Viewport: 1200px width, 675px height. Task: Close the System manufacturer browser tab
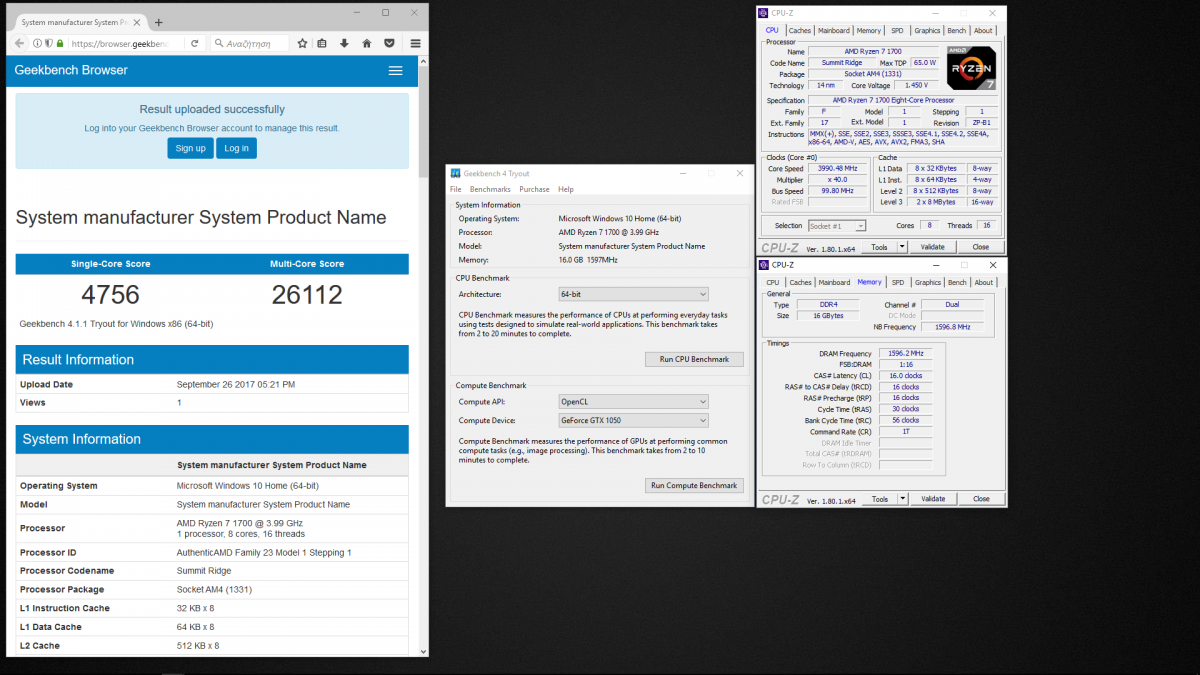click(139, 22)
